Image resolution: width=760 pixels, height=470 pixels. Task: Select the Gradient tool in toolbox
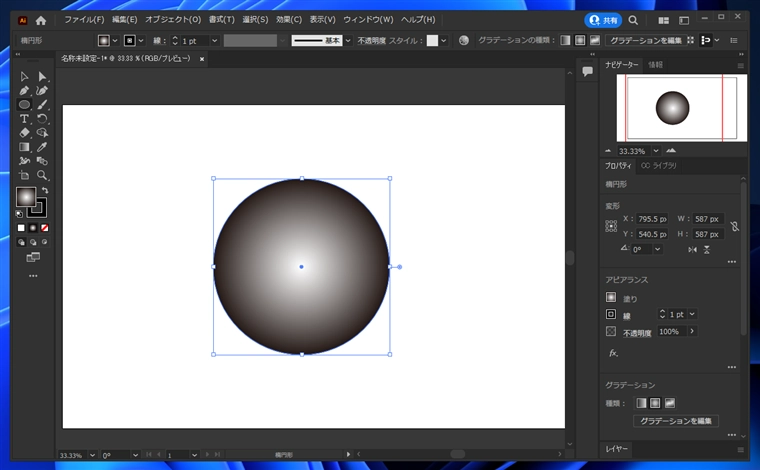[24, 147]
